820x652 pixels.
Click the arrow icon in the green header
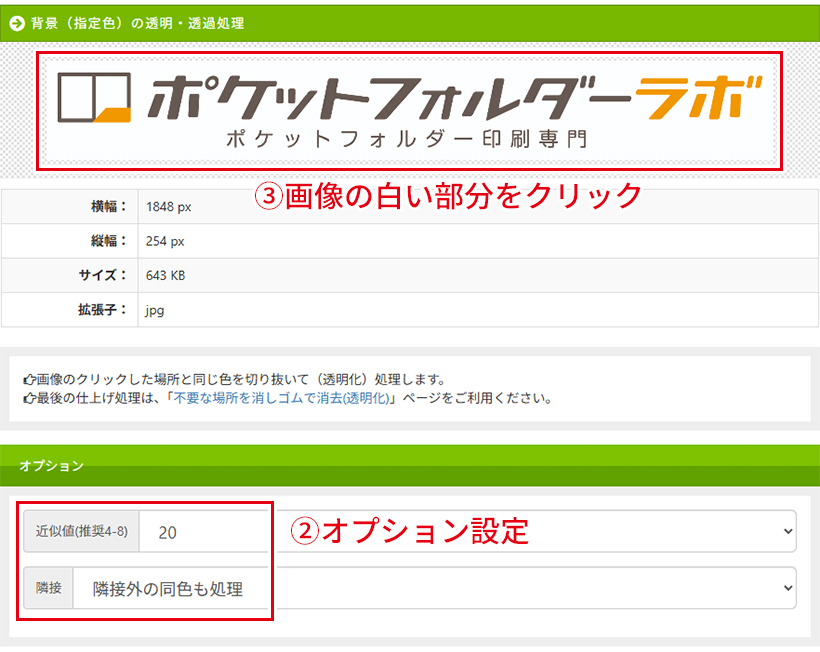[16, 22]
